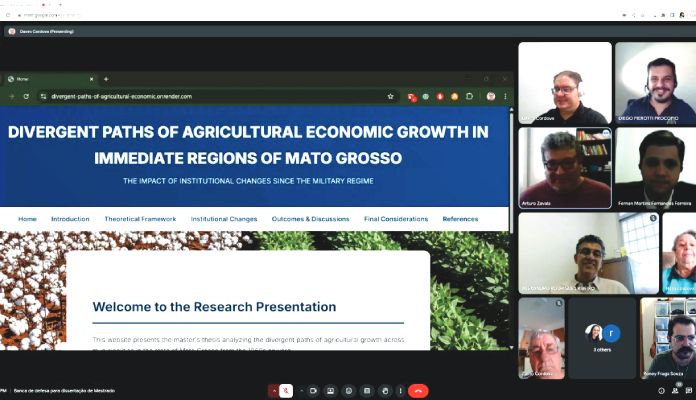Click the red extension icon with badge
This screenshot has width=696, height=400.
[x=411, y=97]
